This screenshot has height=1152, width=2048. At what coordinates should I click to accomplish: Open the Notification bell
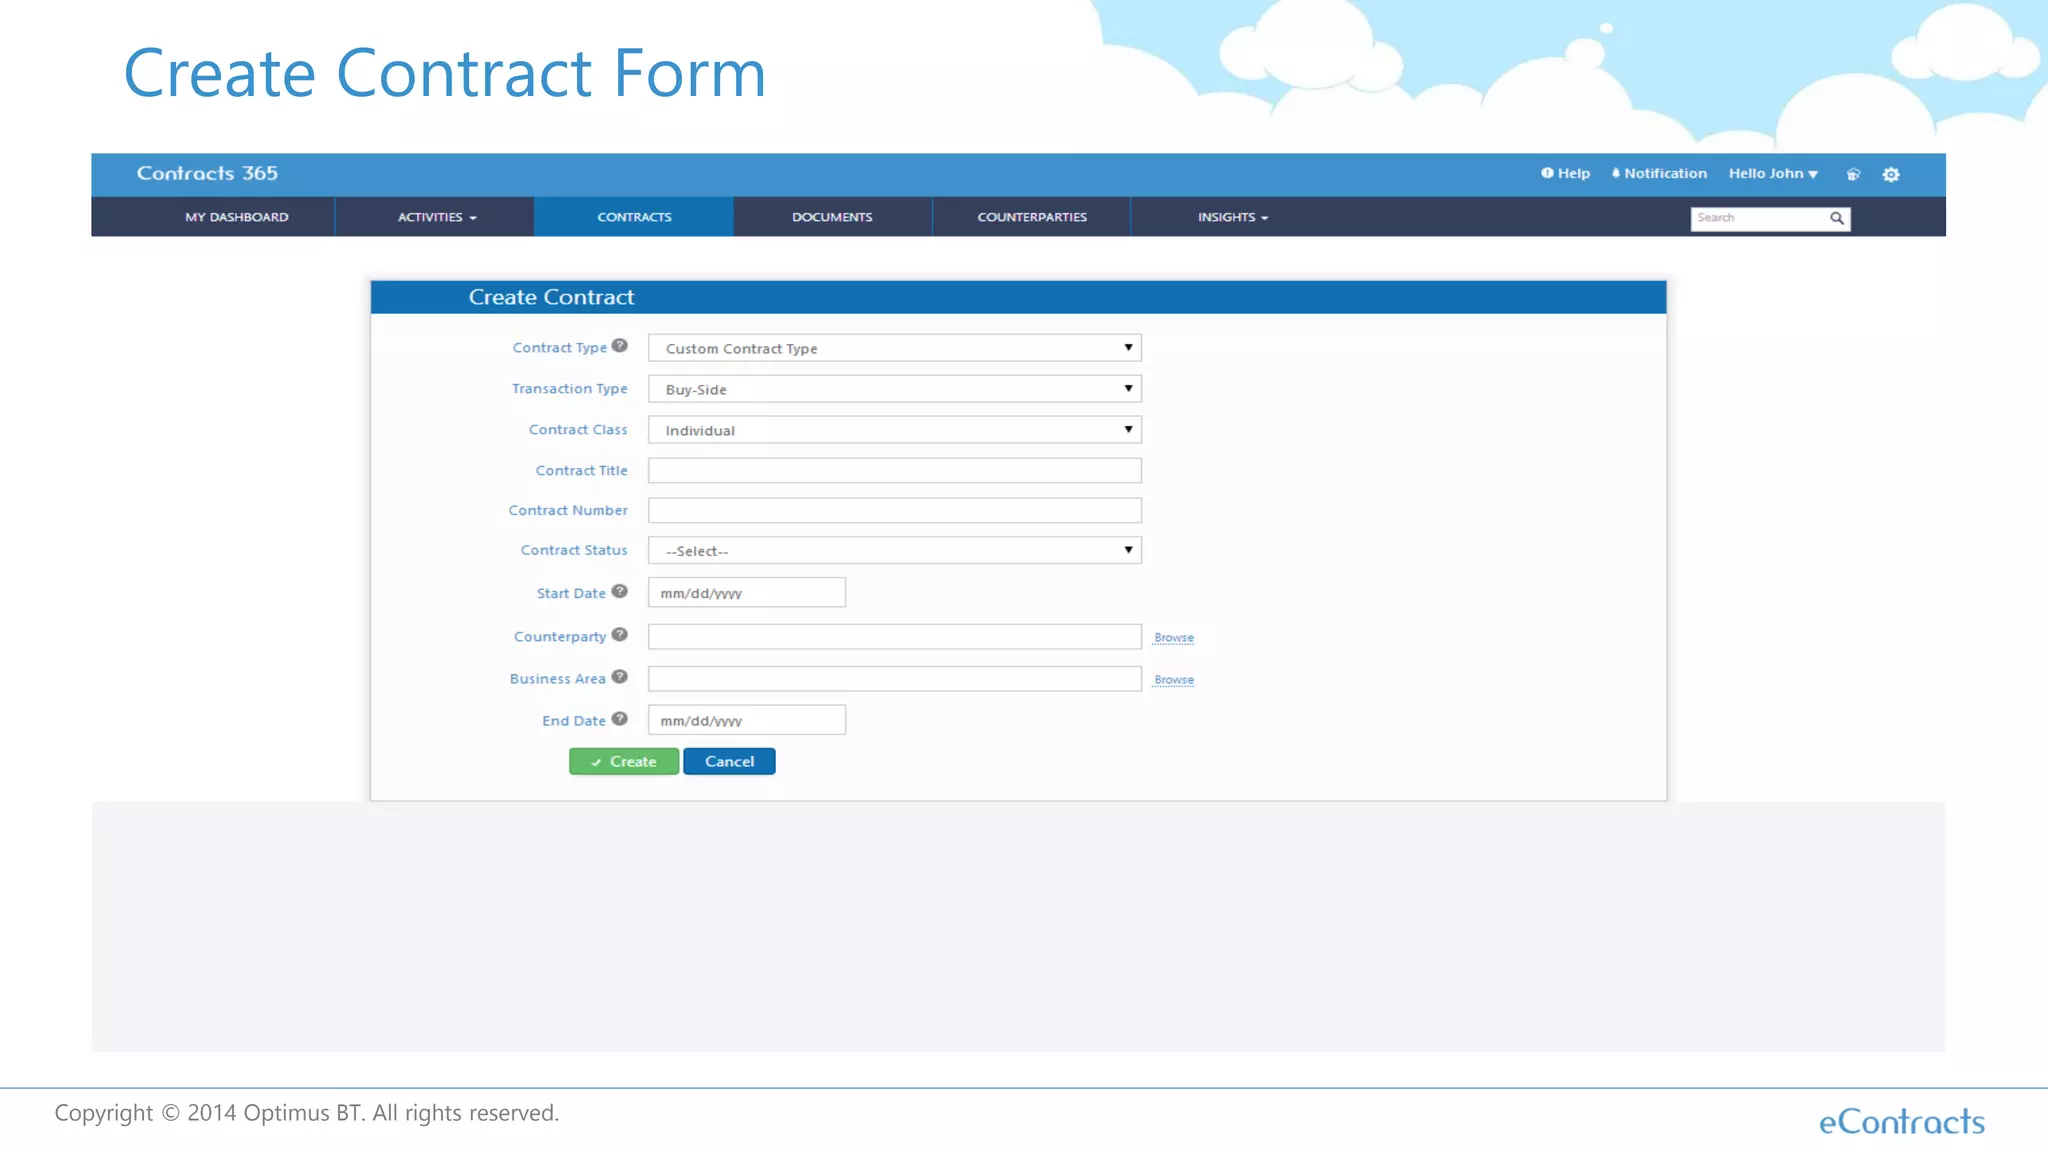click(1659, 173)
